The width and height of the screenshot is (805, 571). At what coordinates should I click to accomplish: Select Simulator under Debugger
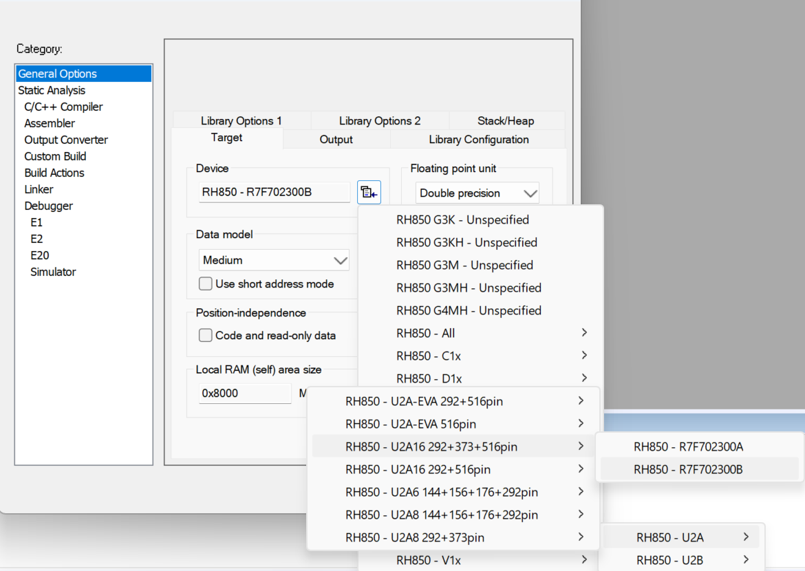click(x=53, y=272)
